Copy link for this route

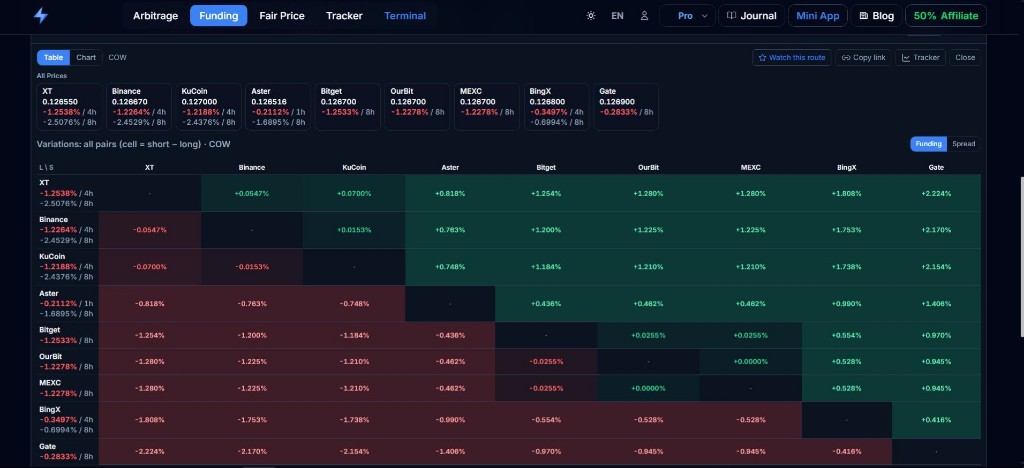pos(863,57)
